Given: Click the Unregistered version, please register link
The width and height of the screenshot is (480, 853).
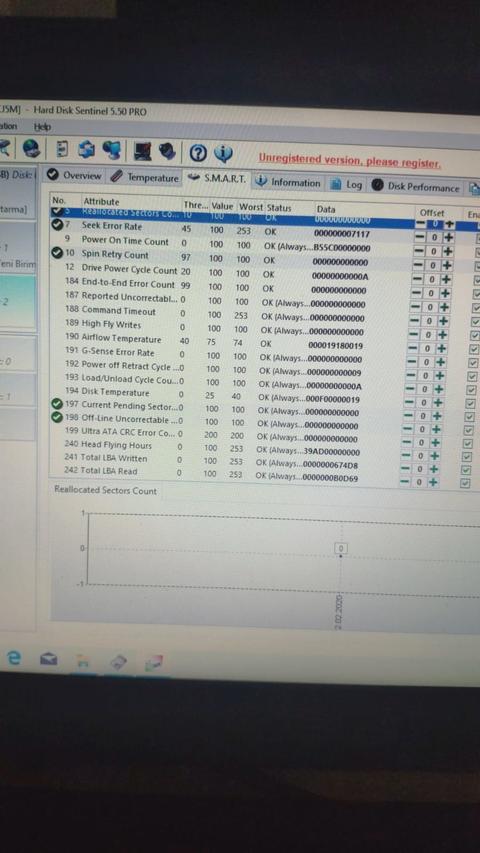Looking at the screenshot, I should 350,160.
